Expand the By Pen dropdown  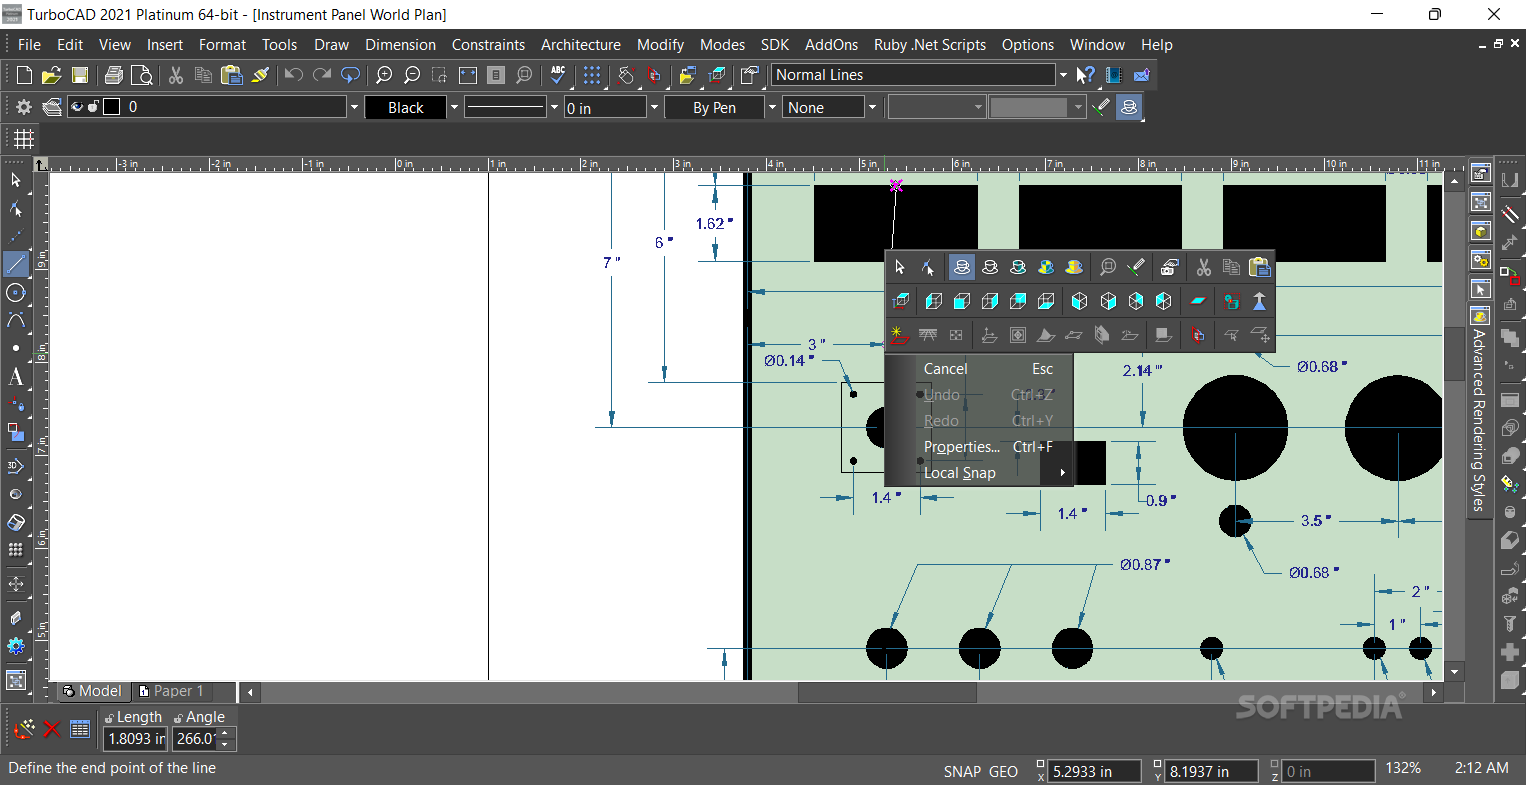point(772,107)
